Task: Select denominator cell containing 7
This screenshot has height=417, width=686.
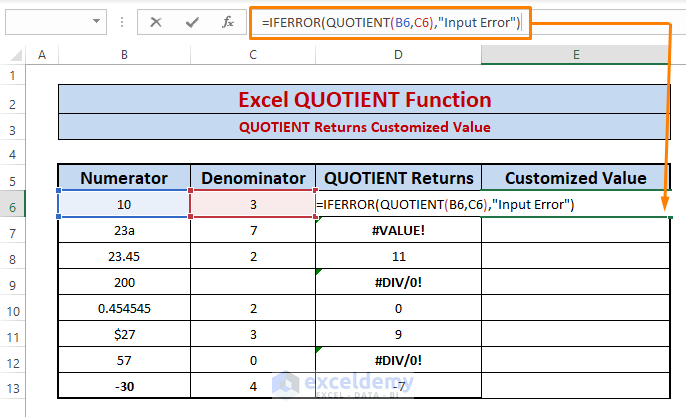Action: [253, 230]
